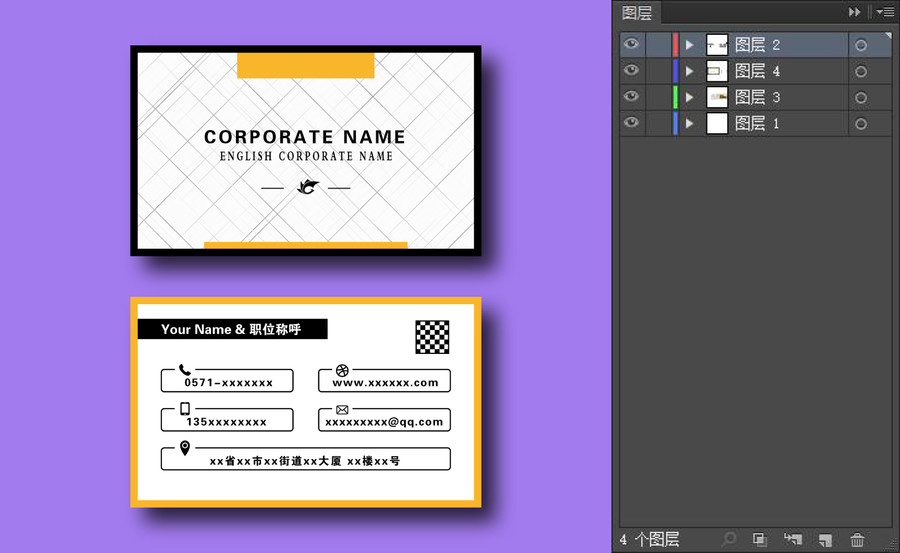Target 图层 1 via its circle icon
Viewport: 900px width, 553px height.
[860, 123]
